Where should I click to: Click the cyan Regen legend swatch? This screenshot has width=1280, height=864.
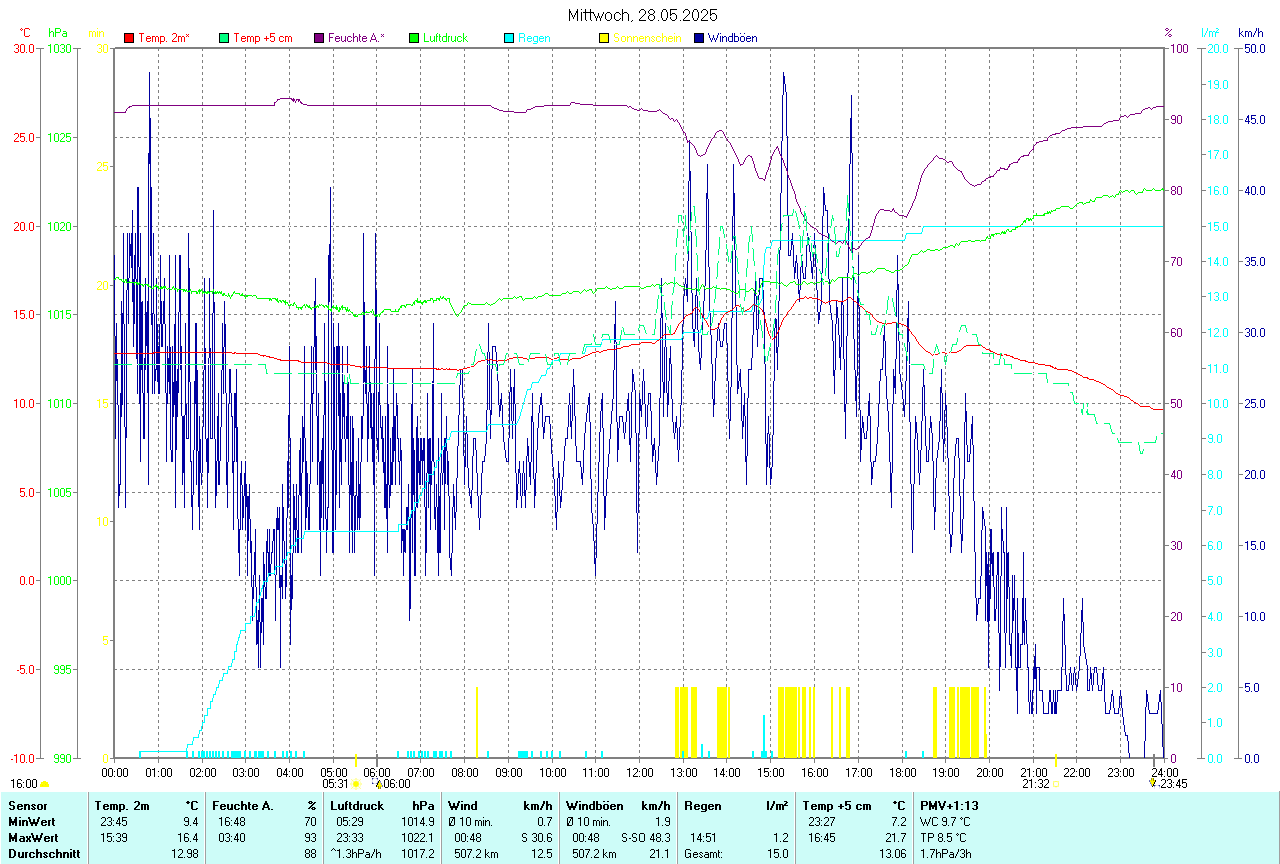coord(509,38)
